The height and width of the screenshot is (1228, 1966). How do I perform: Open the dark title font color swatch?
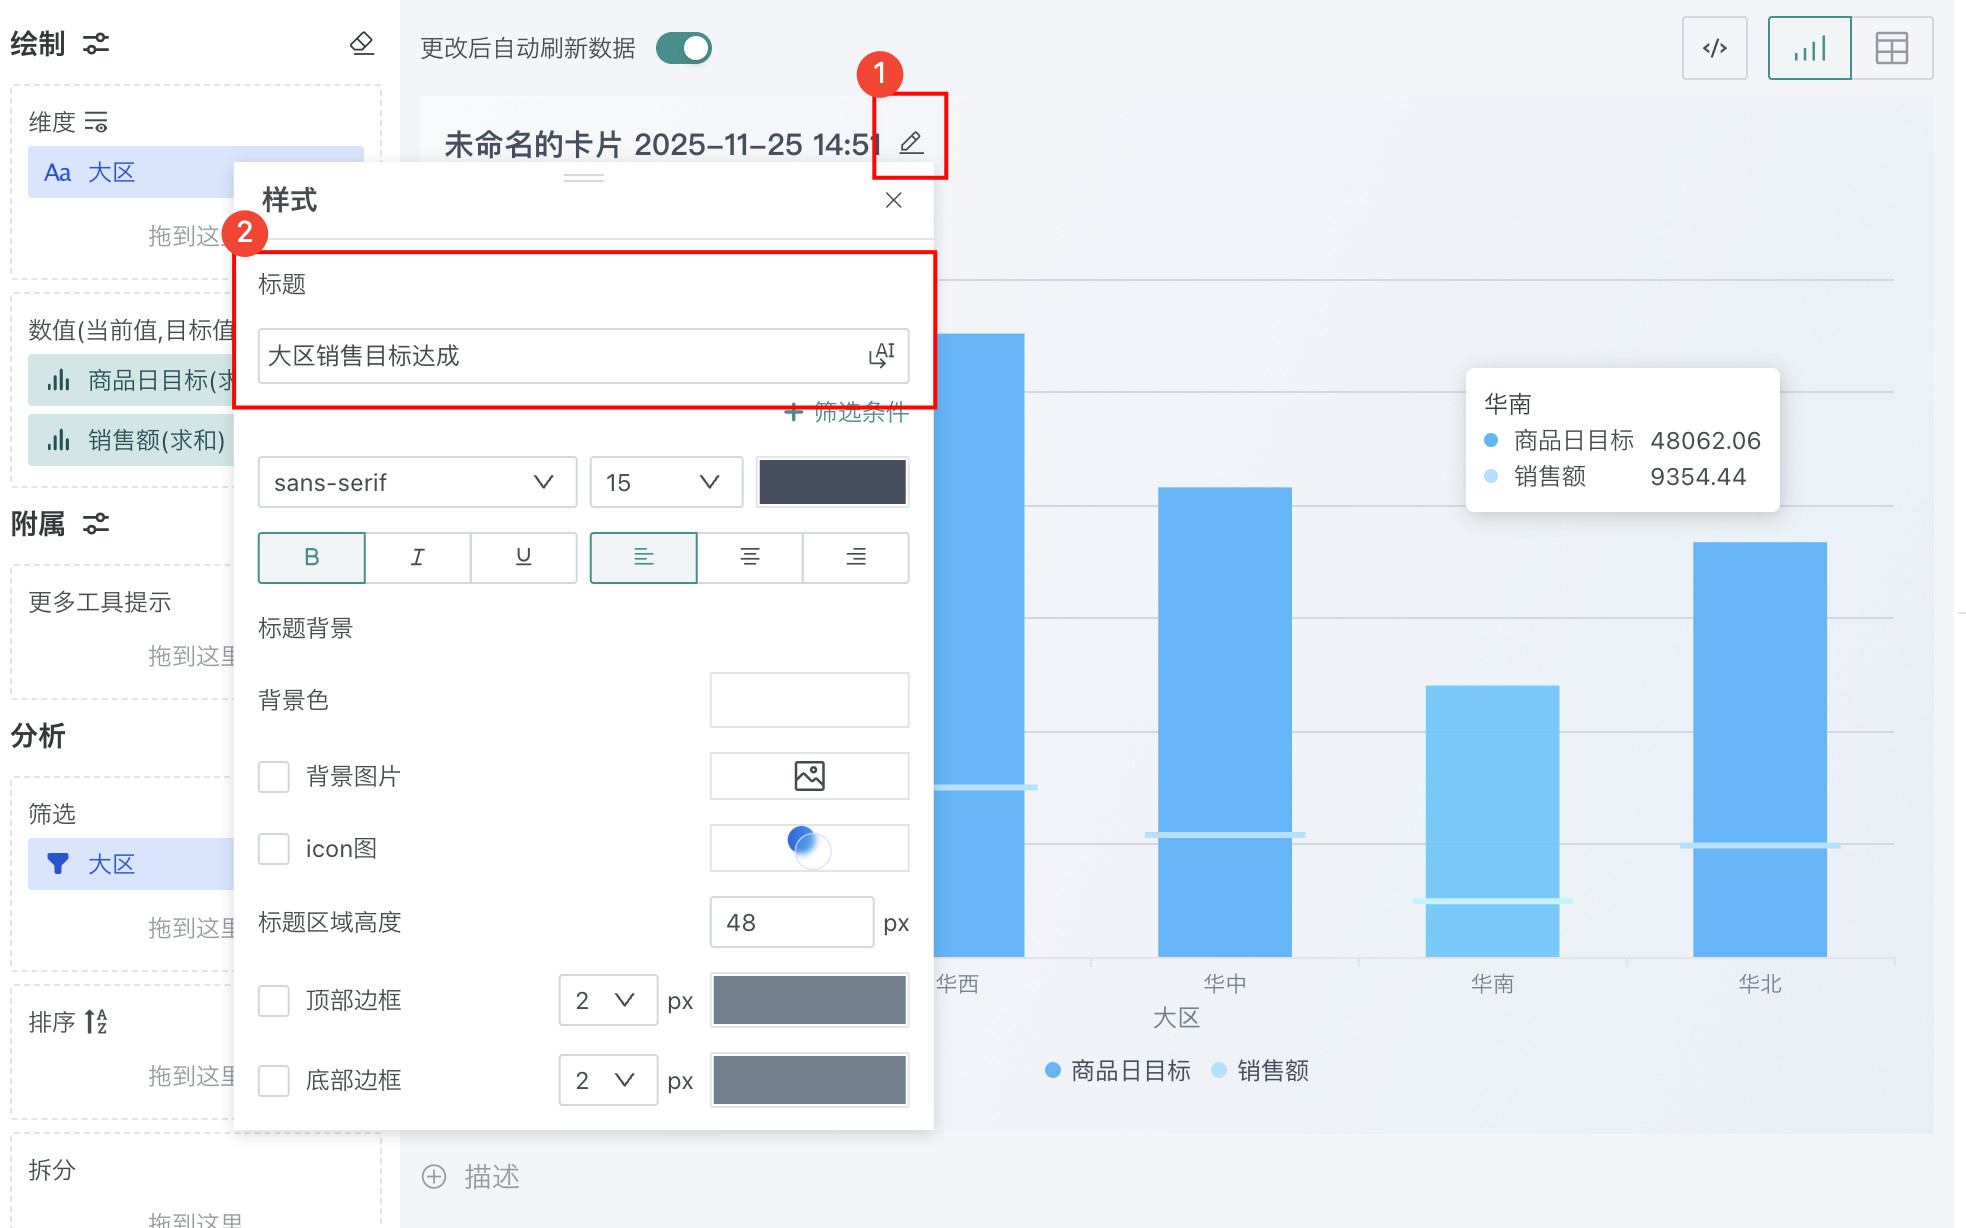pos(832,482)
